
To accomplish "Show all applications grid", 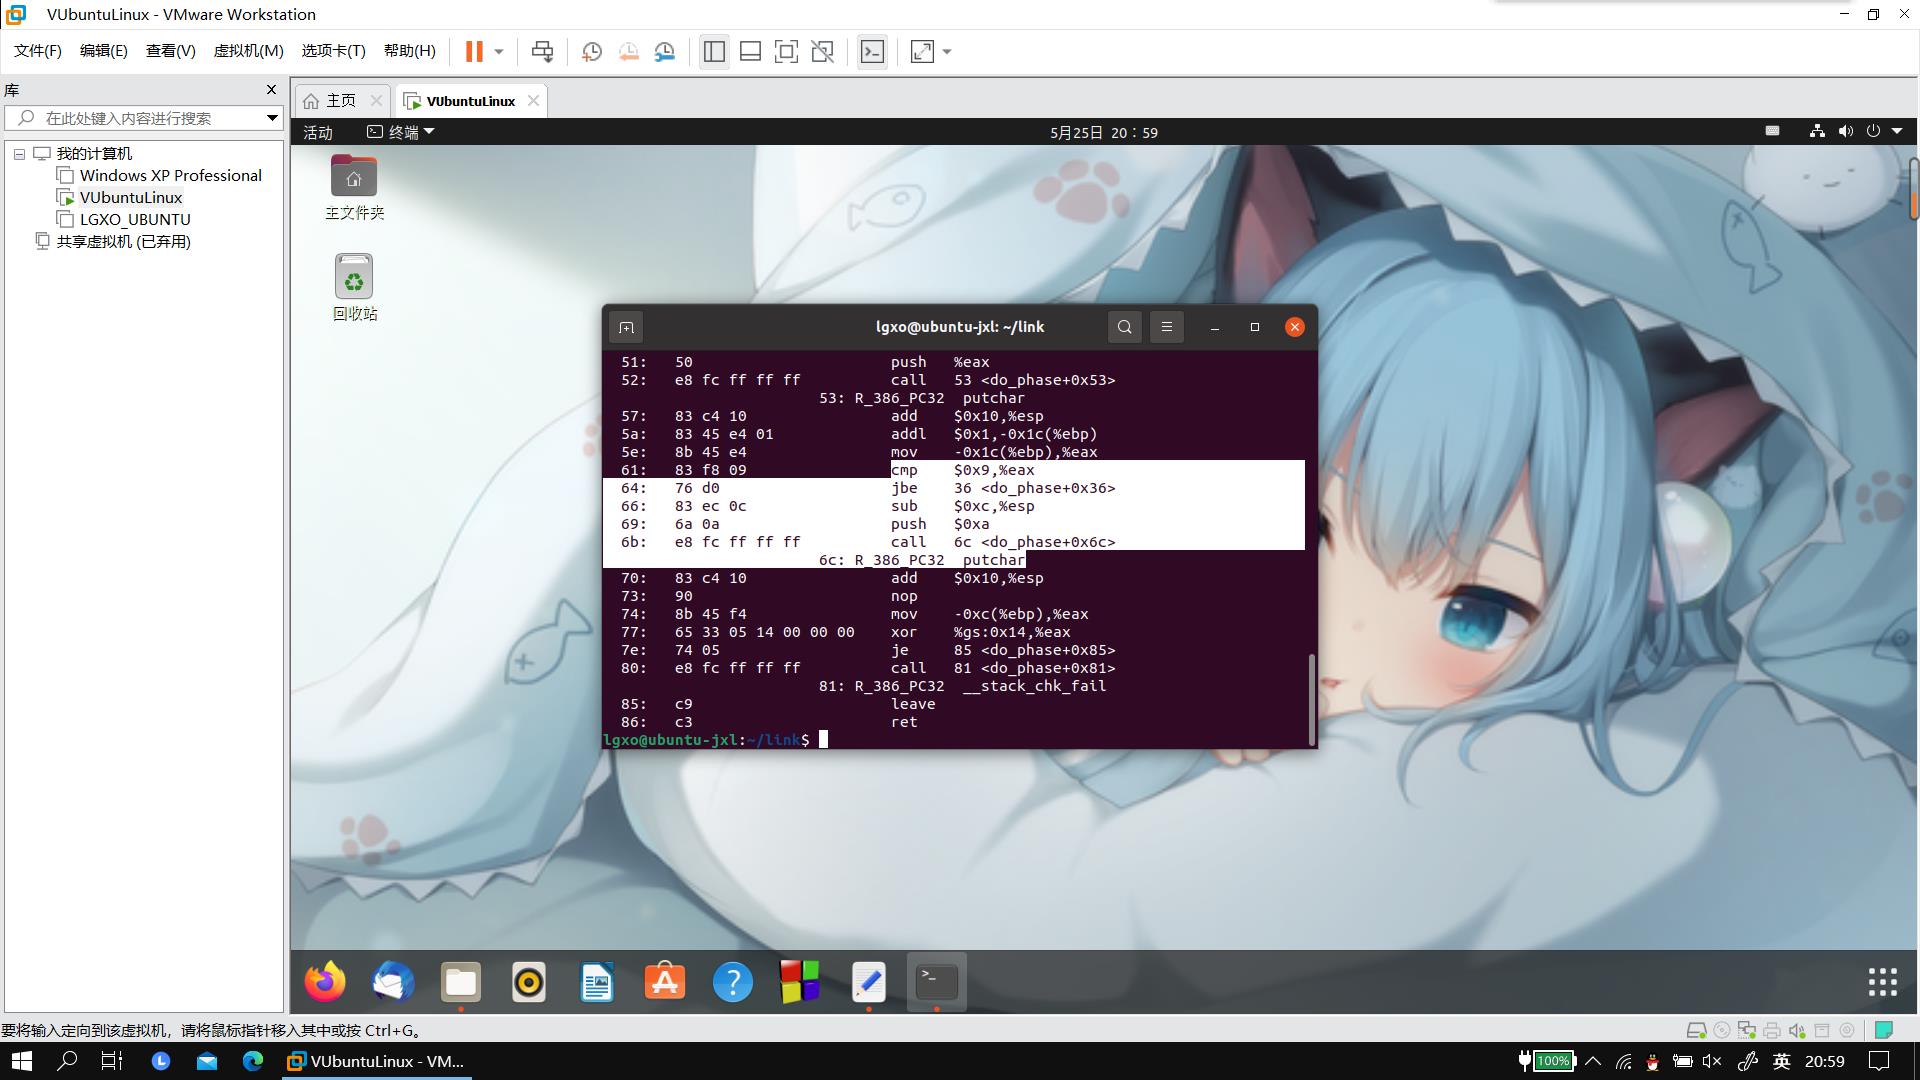I will click(x=1882, y=982).
